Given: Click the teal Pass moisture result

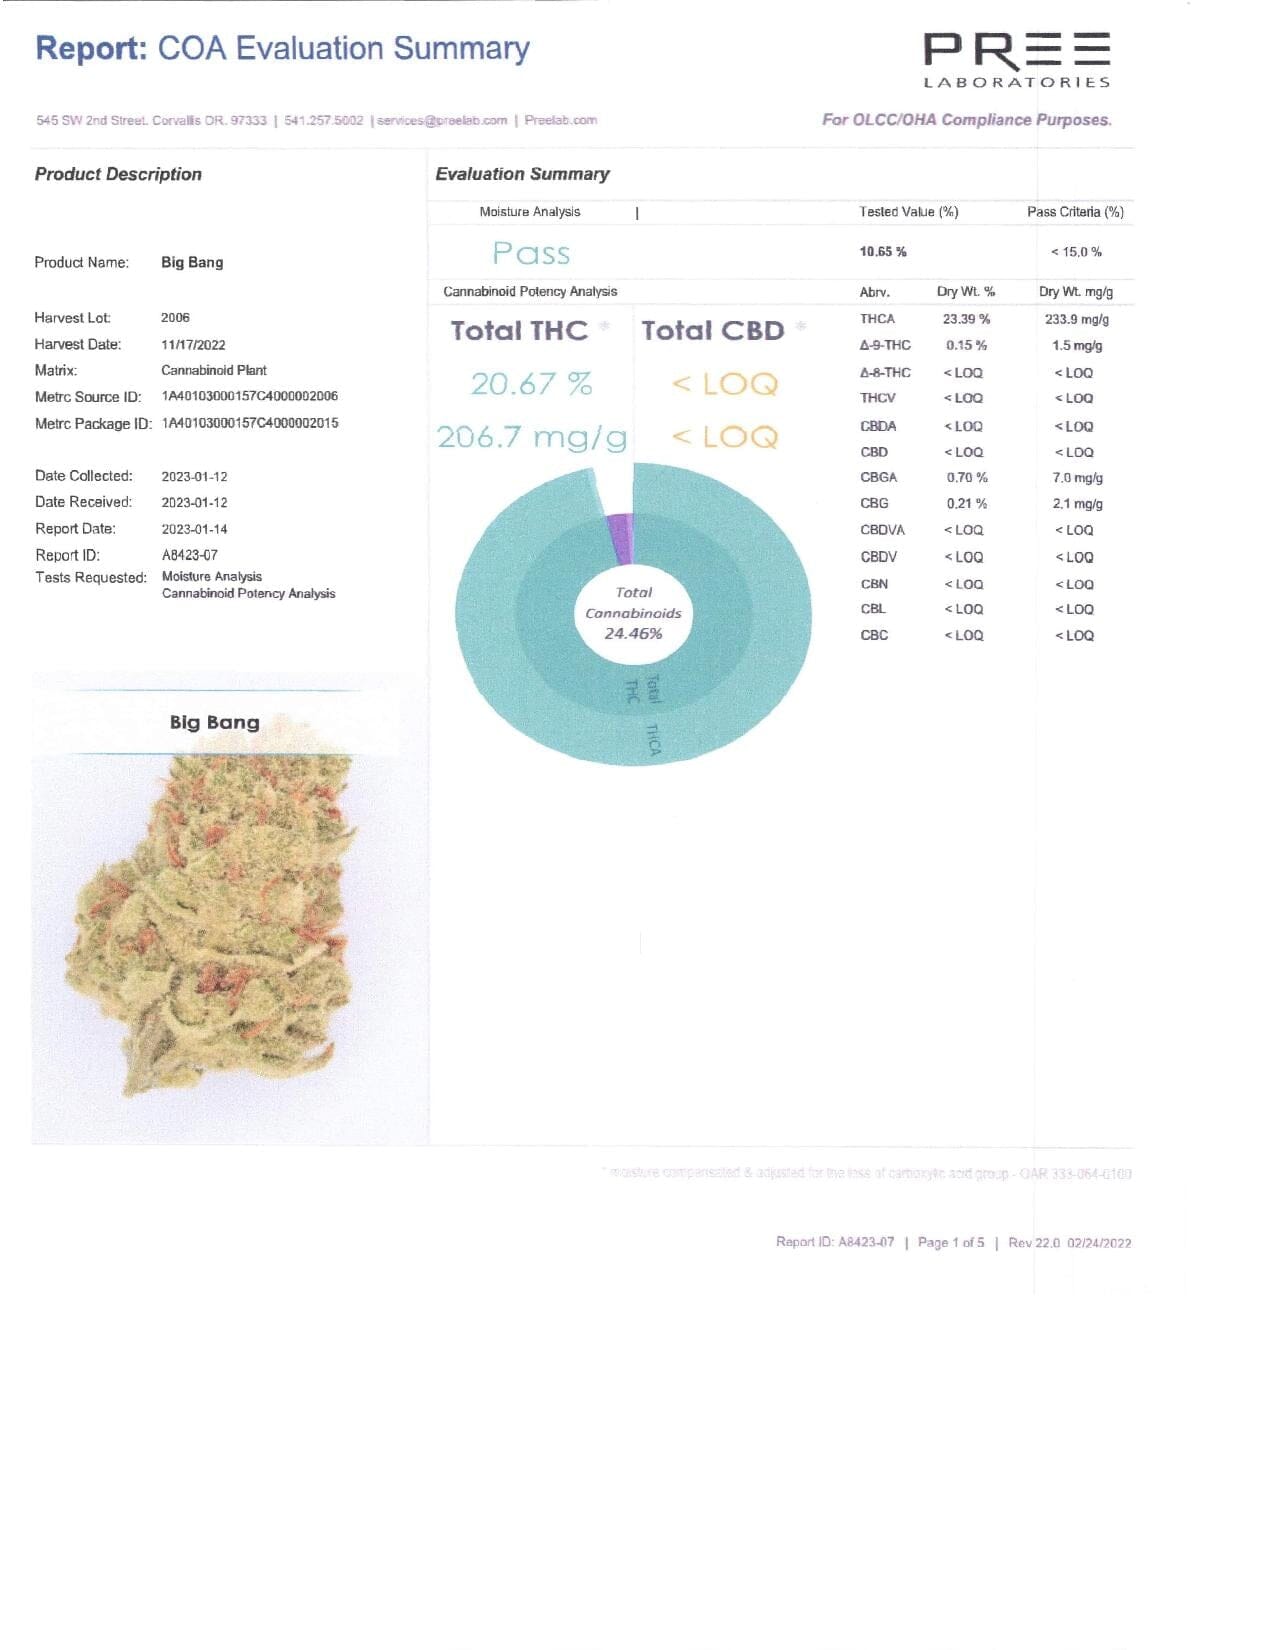Looking at the screenshot, I should coord(531,254).
